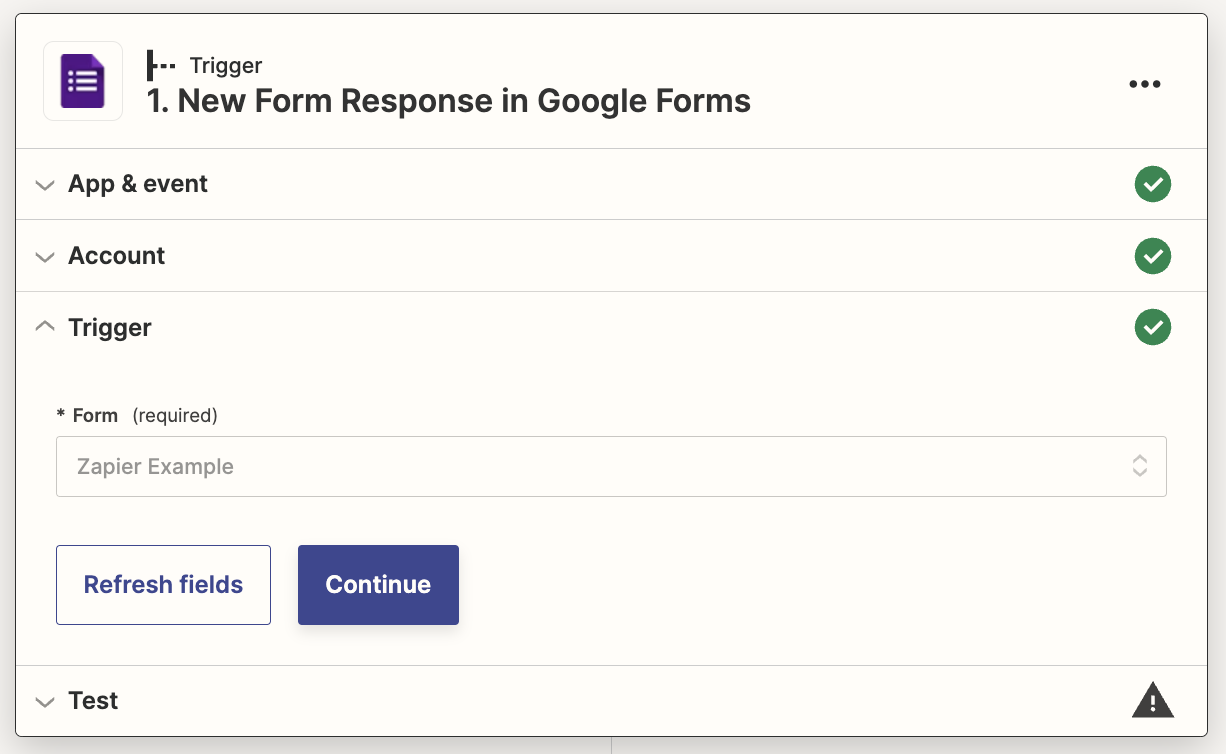Screen dimensions: 1226x754
Task: Expand the App & event chevron
Action: tap(44, 185)
